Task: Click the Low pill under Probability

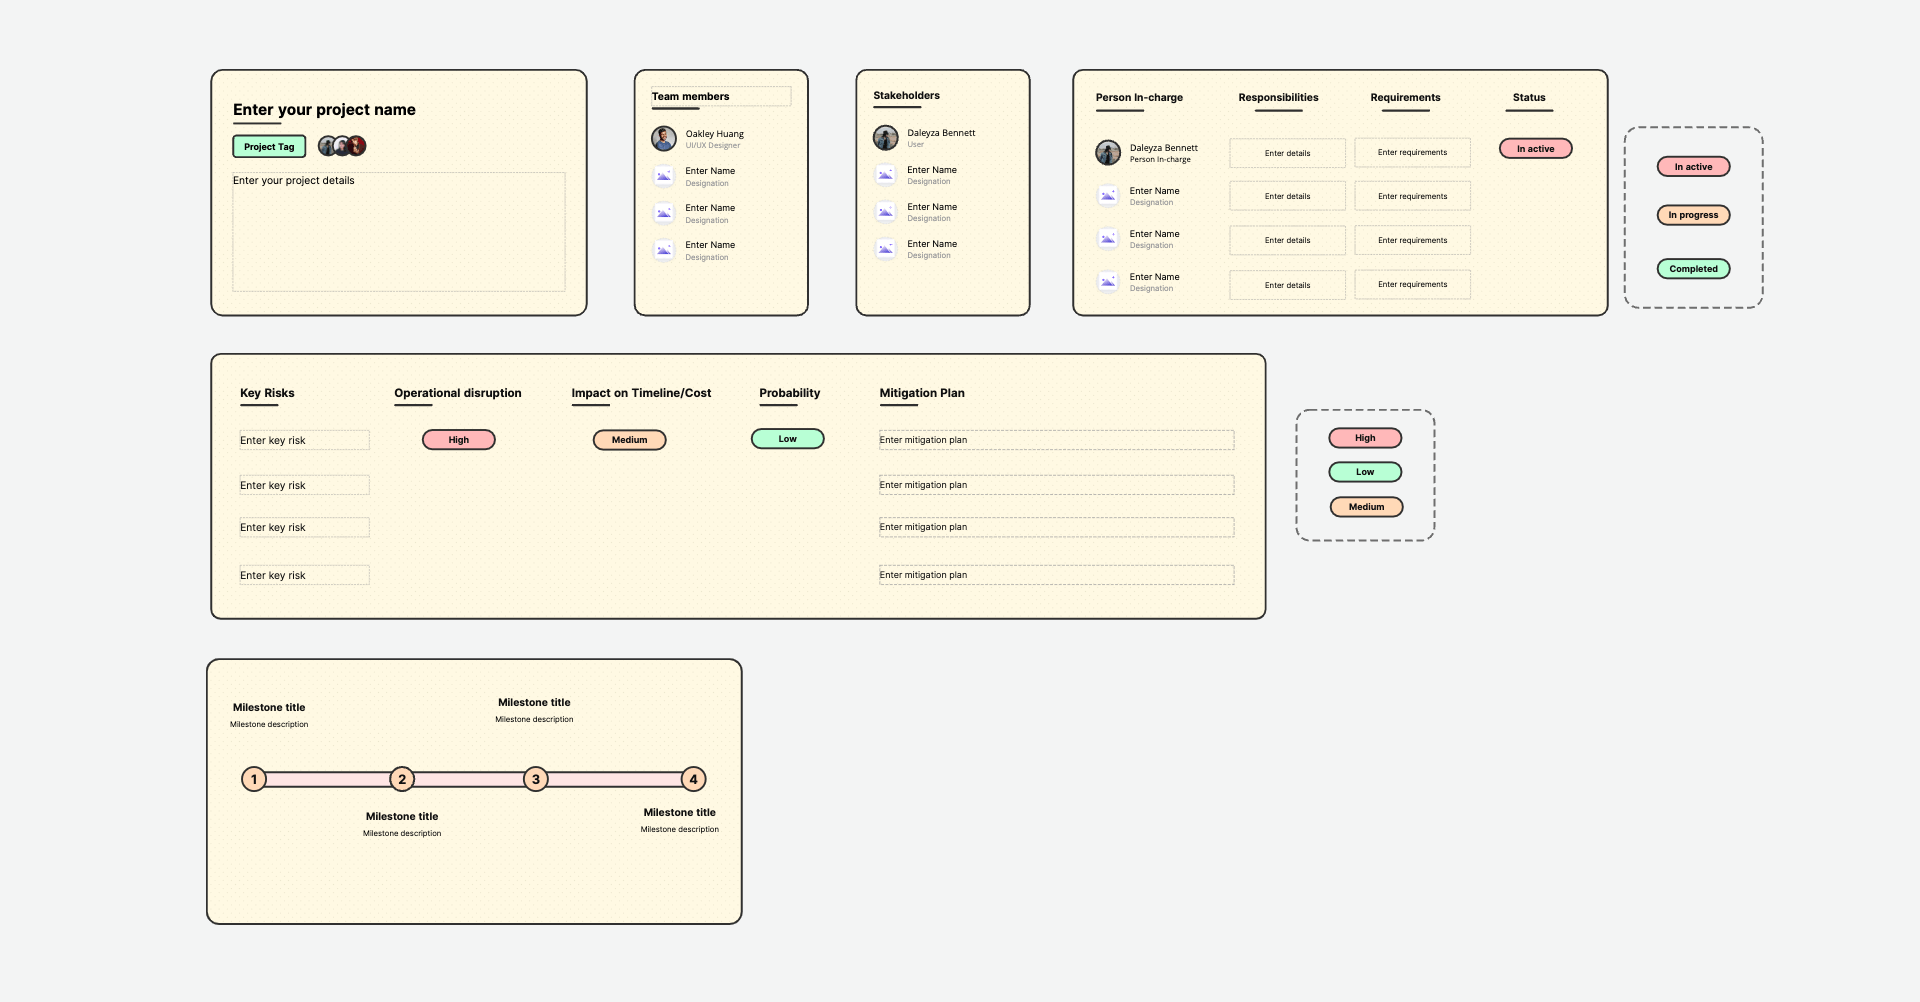Action: [x=787, y=439]
